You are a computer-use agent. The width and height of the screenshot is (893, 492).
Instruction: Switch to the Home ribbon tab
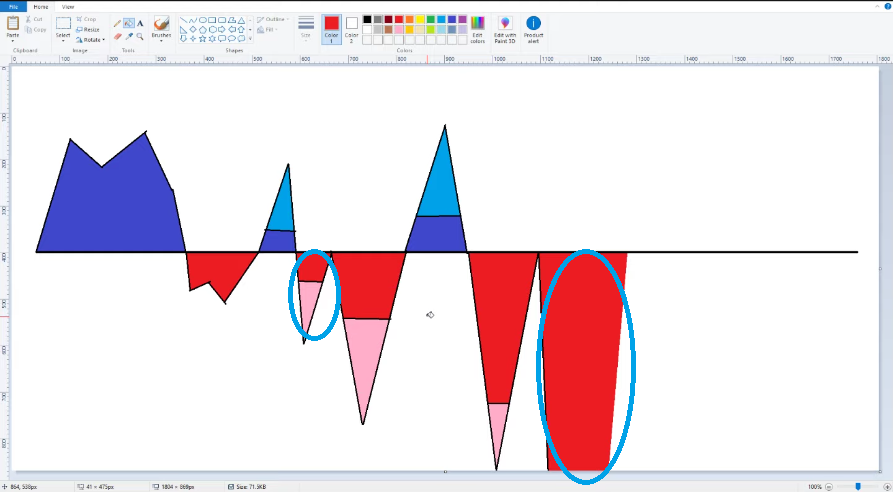click(40, 7)
